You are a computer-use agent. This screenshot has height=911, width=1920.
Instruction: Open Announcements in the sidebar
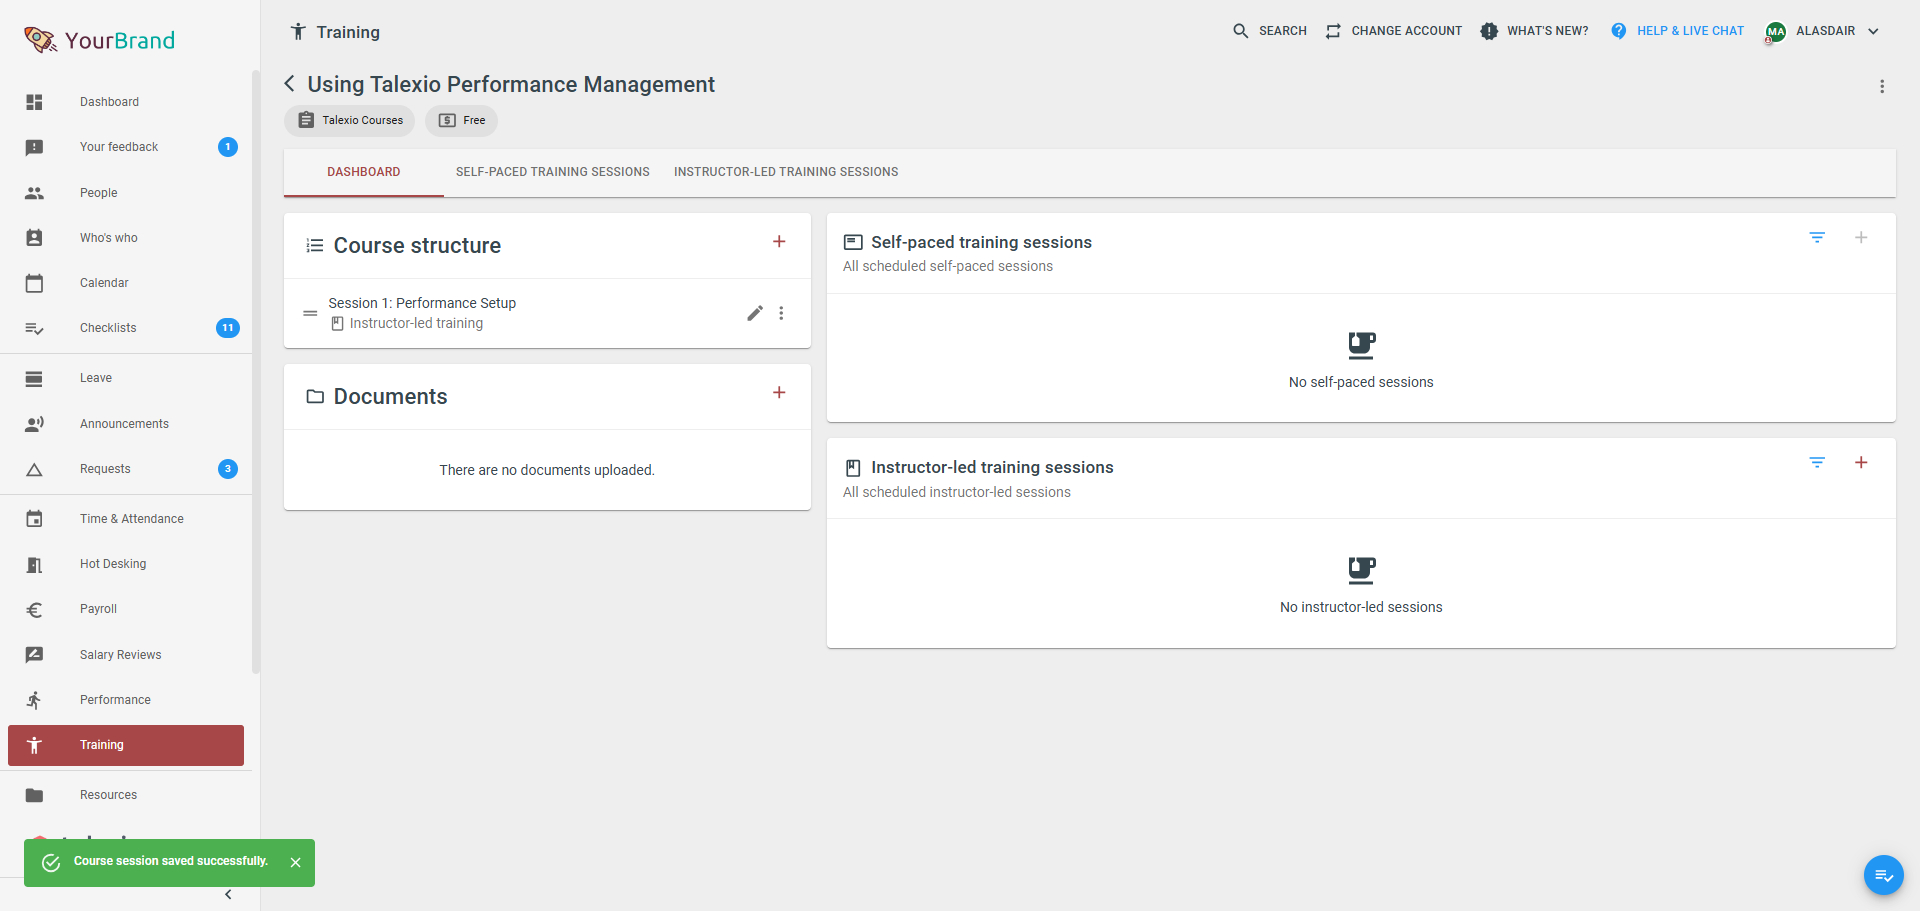126,424
